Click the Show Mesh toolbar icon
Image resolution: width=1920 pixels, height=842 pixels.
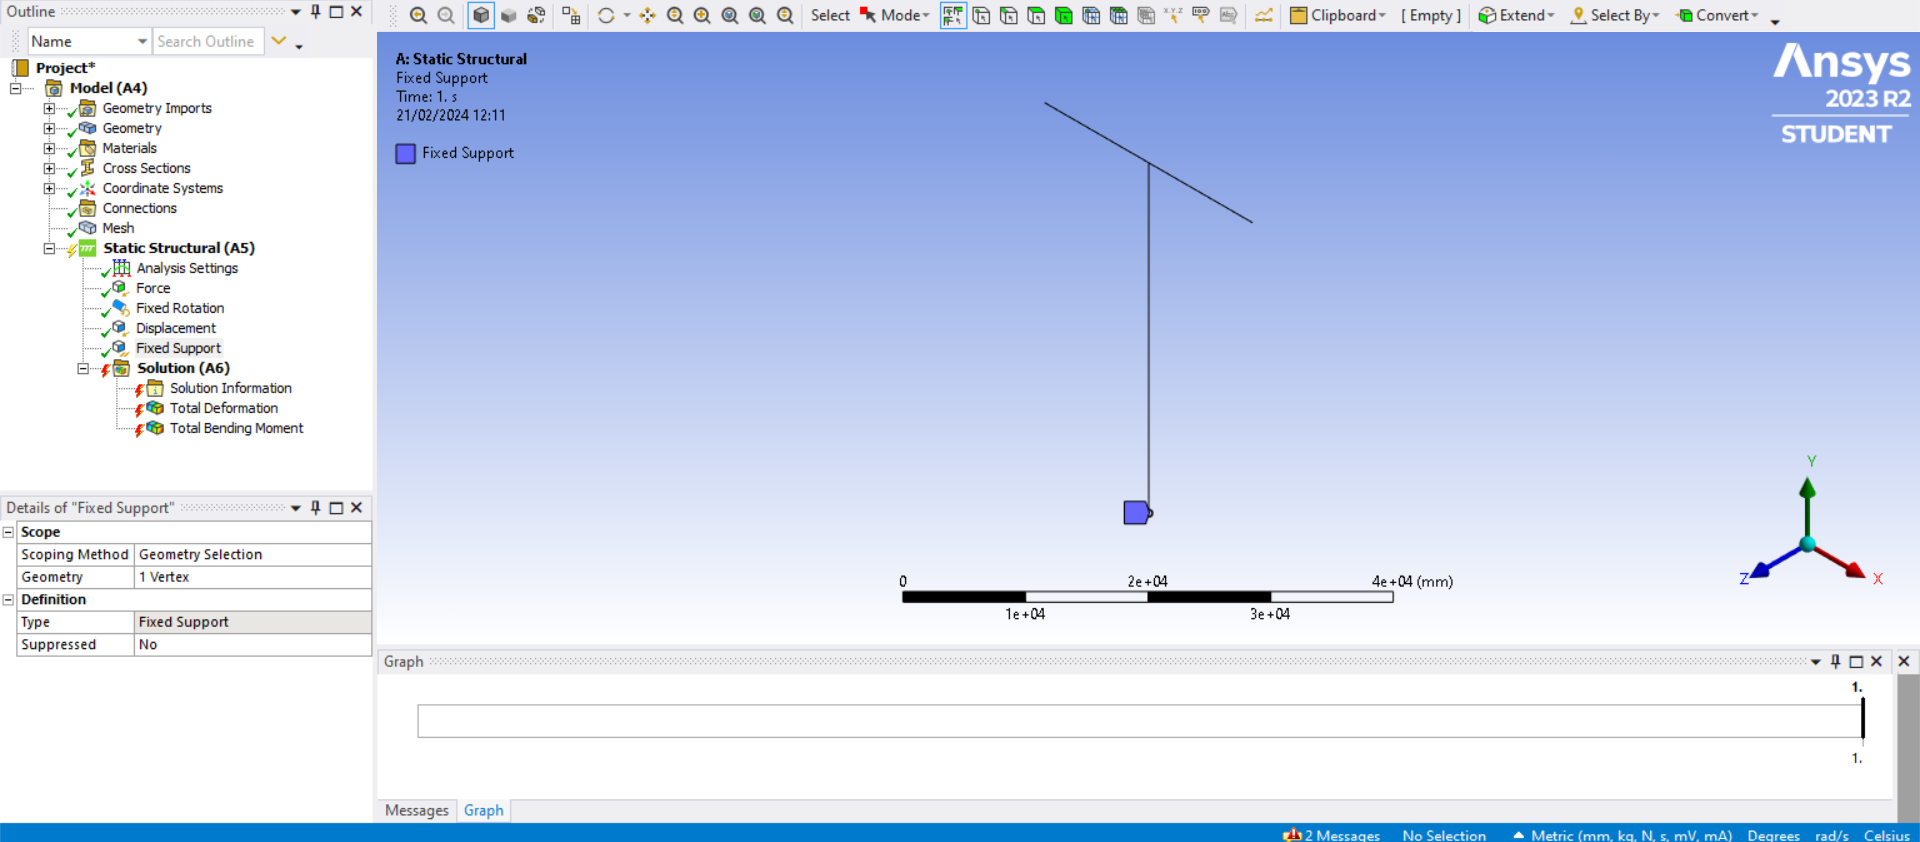[x=571, y=15]
